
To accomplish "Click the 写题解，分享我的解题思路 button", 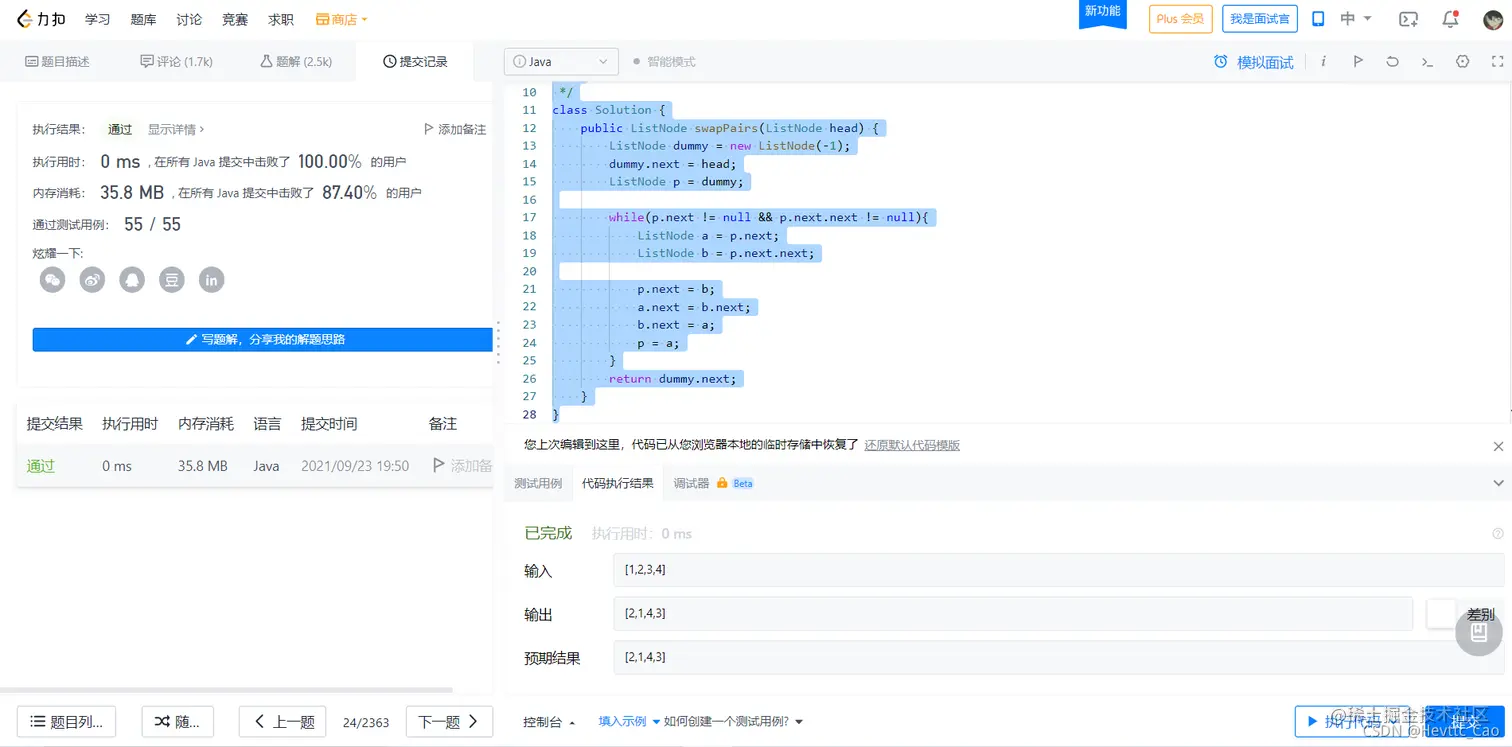I will point(260,339).
